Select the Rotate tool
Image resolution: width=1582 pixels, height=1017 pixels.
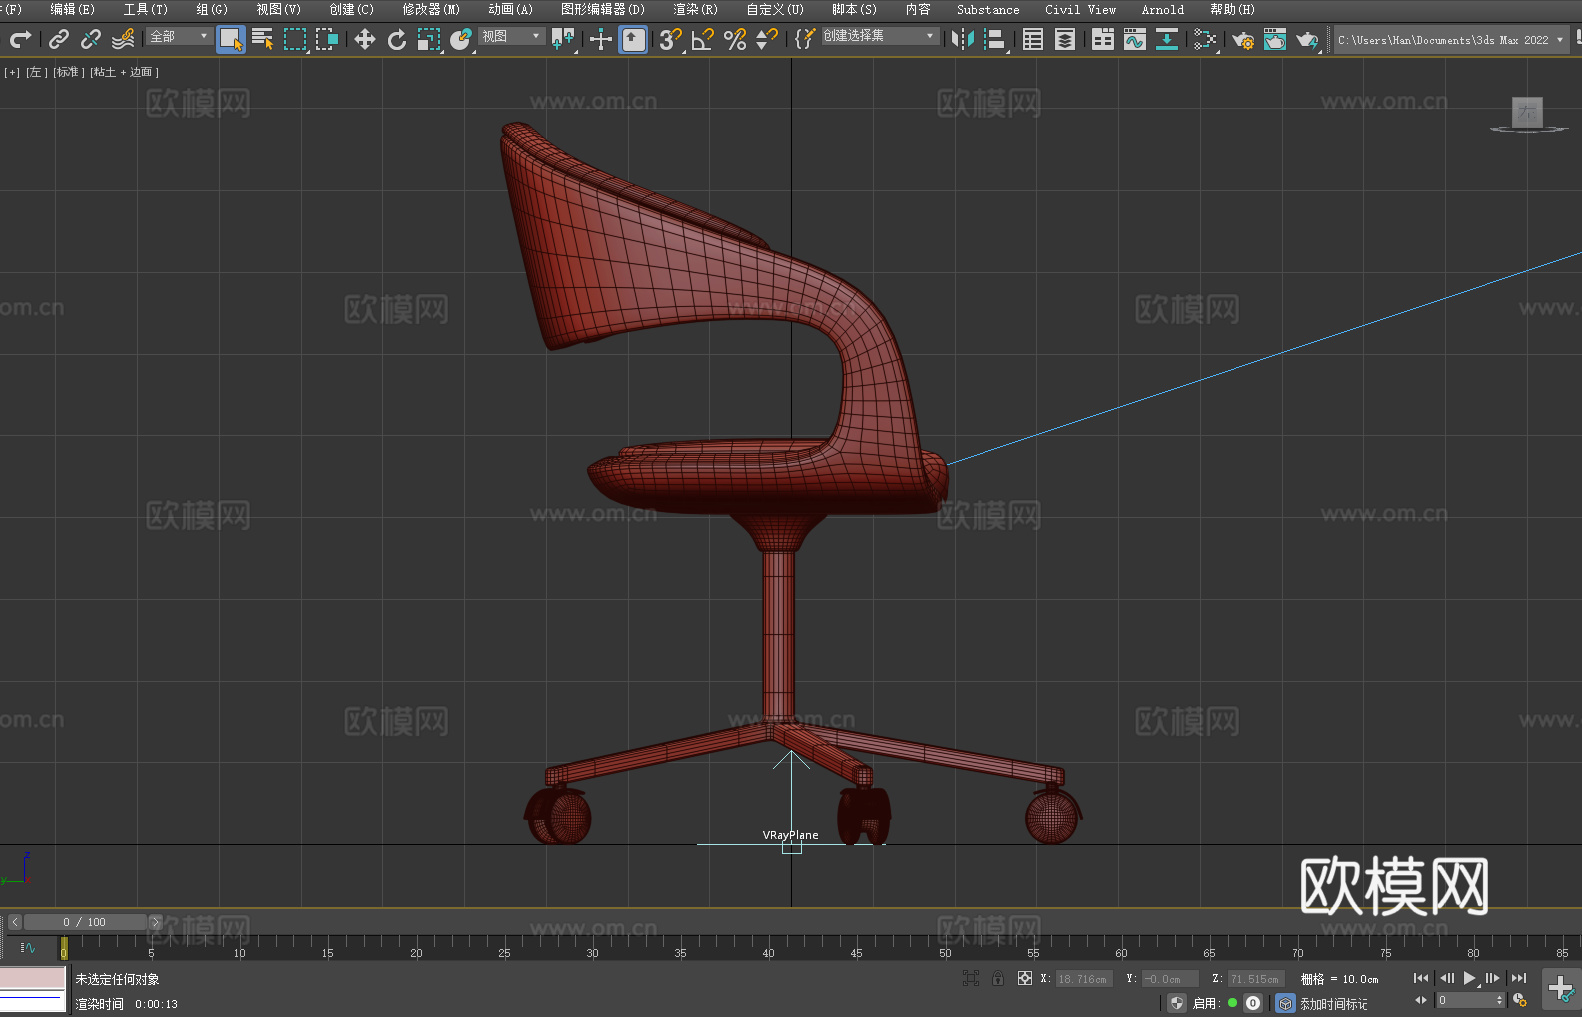[x=397, y=39]
